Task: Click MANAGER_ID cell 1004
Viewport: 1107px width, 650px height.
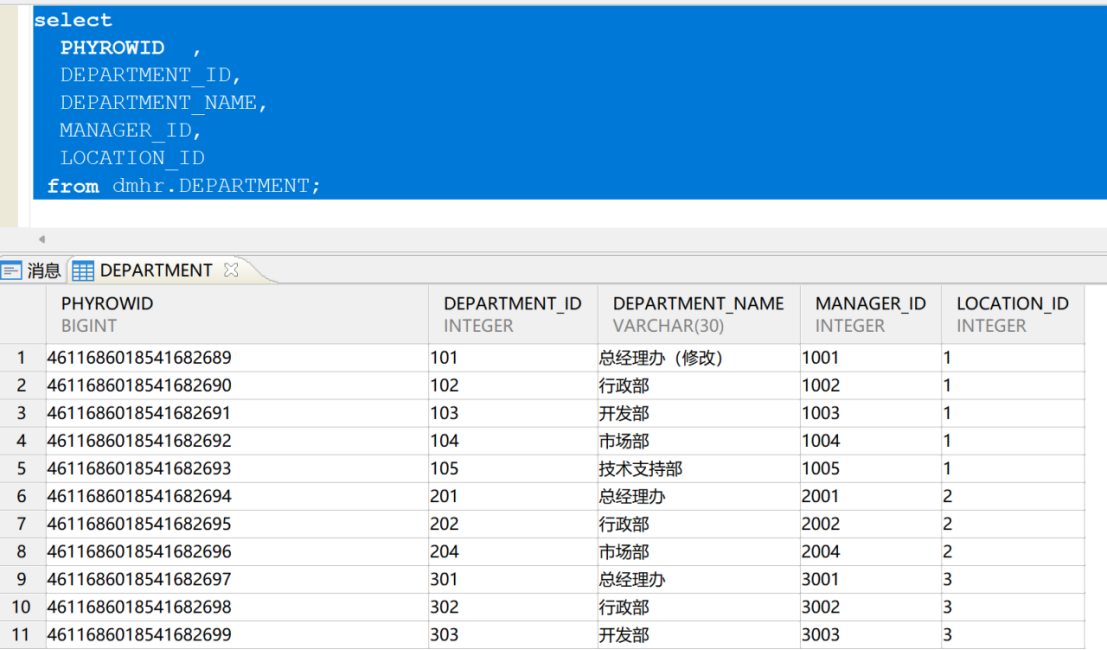Action: click(870, 441)
